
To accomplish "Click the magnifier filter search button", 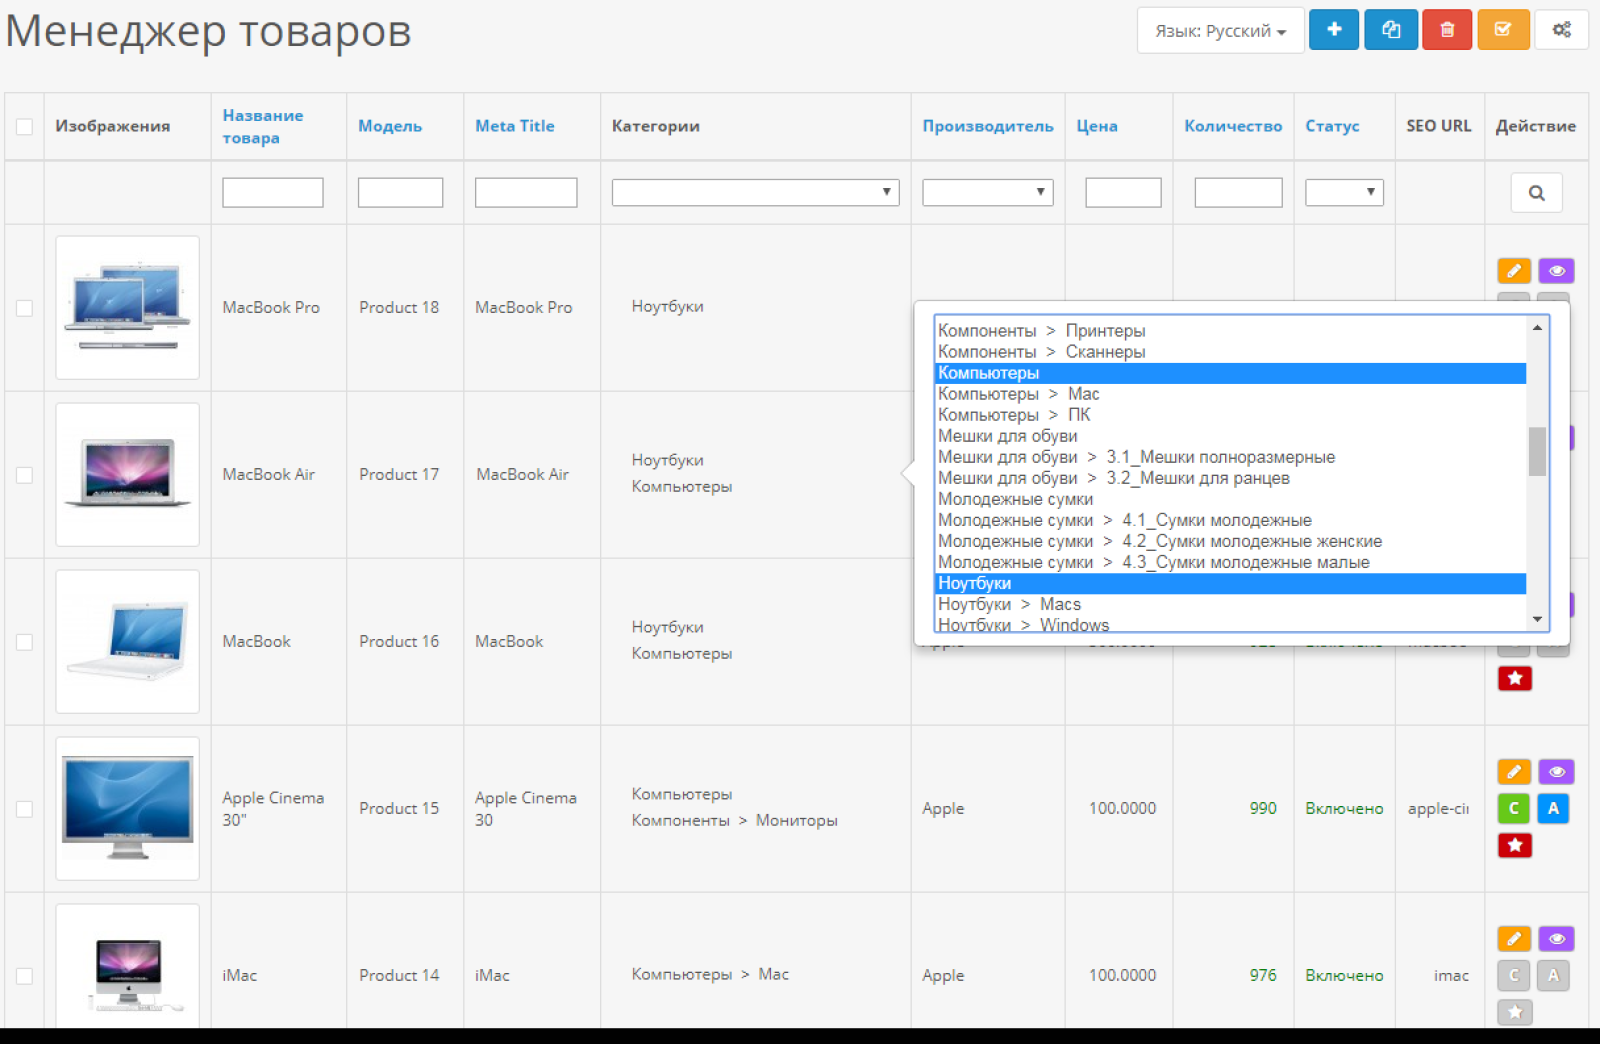I will (1537, 193).
